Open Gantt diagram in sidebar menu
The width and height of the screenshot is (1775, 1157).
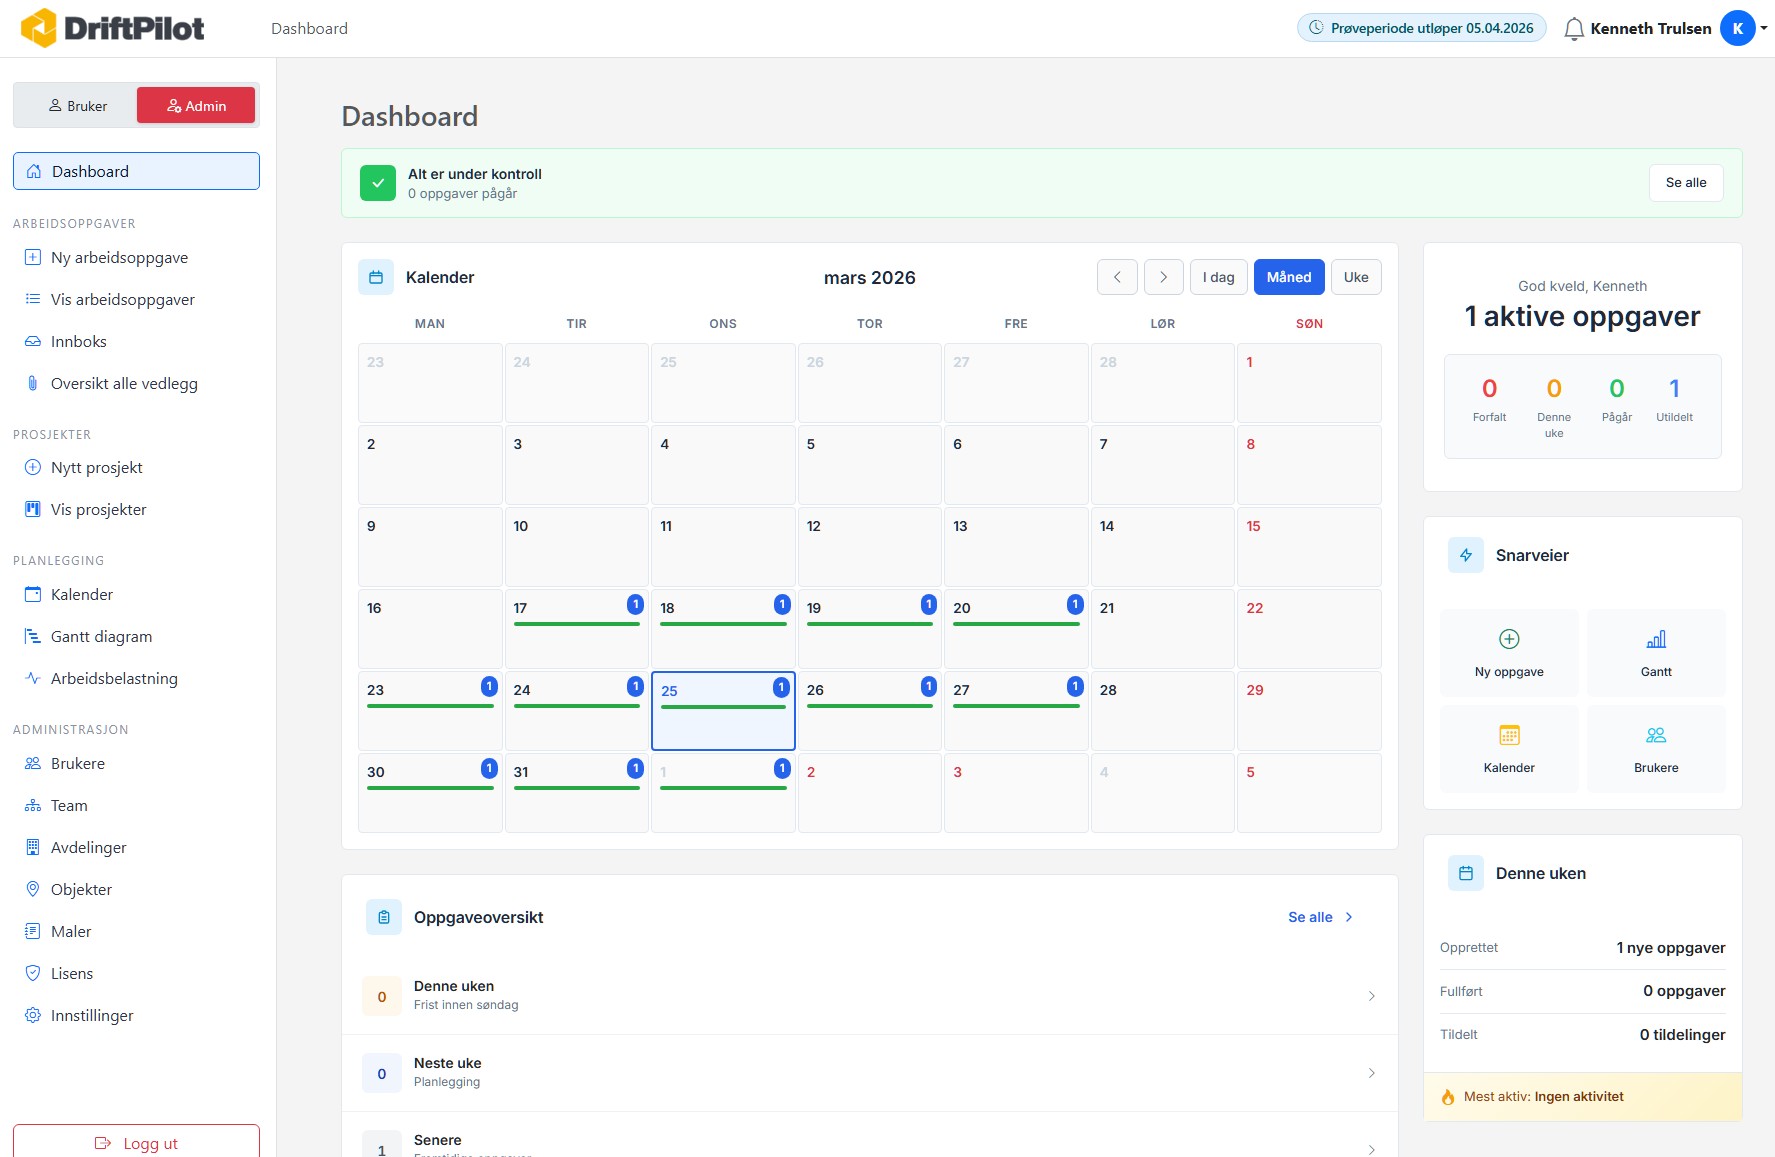click(x=101, y=636)
